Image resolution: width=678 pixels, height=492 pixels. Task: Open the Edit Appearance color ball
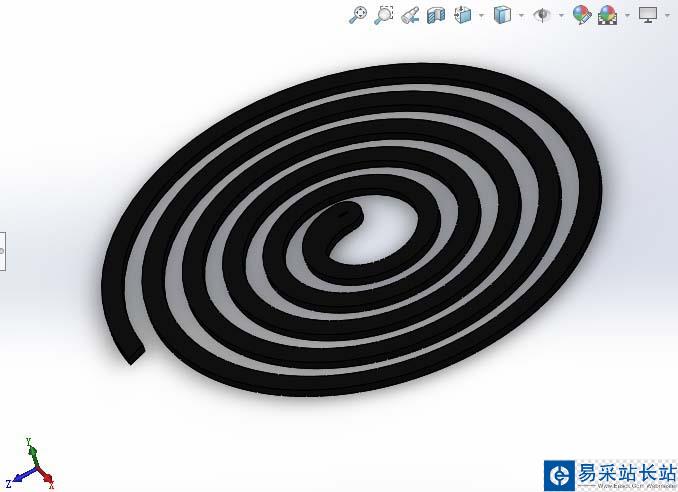(x=582, y=15)
